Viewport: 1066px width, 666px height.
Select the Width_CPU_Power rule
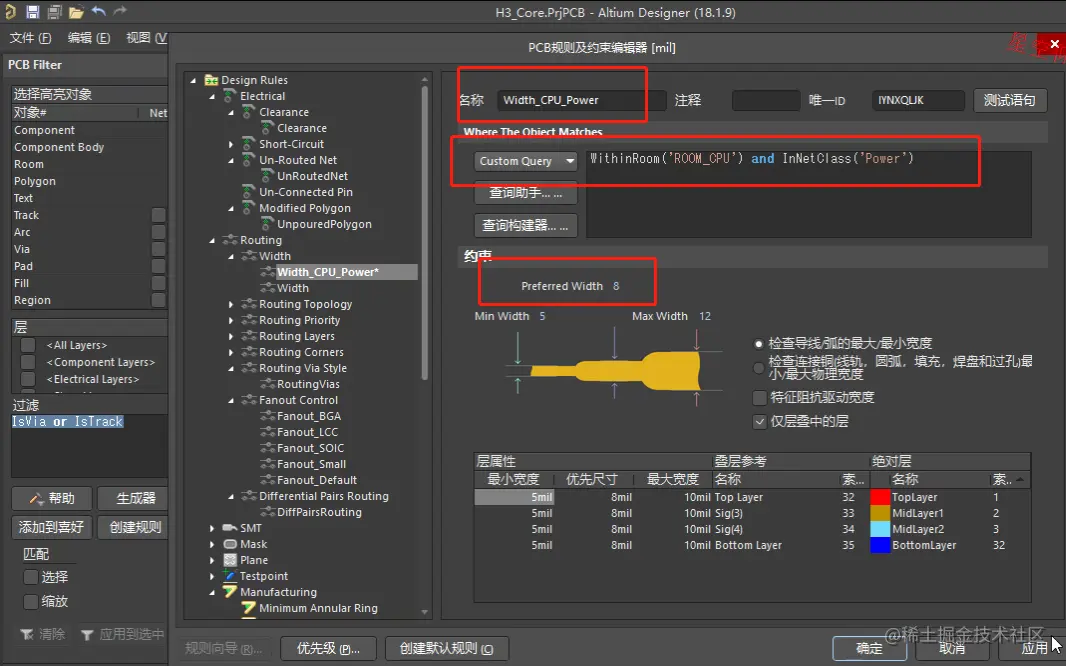click(x=328, y=272)
